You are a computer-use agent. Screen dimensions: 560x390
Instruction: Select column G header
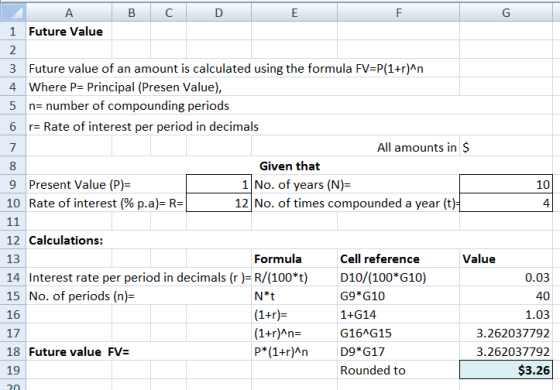[x=506, y=13]
